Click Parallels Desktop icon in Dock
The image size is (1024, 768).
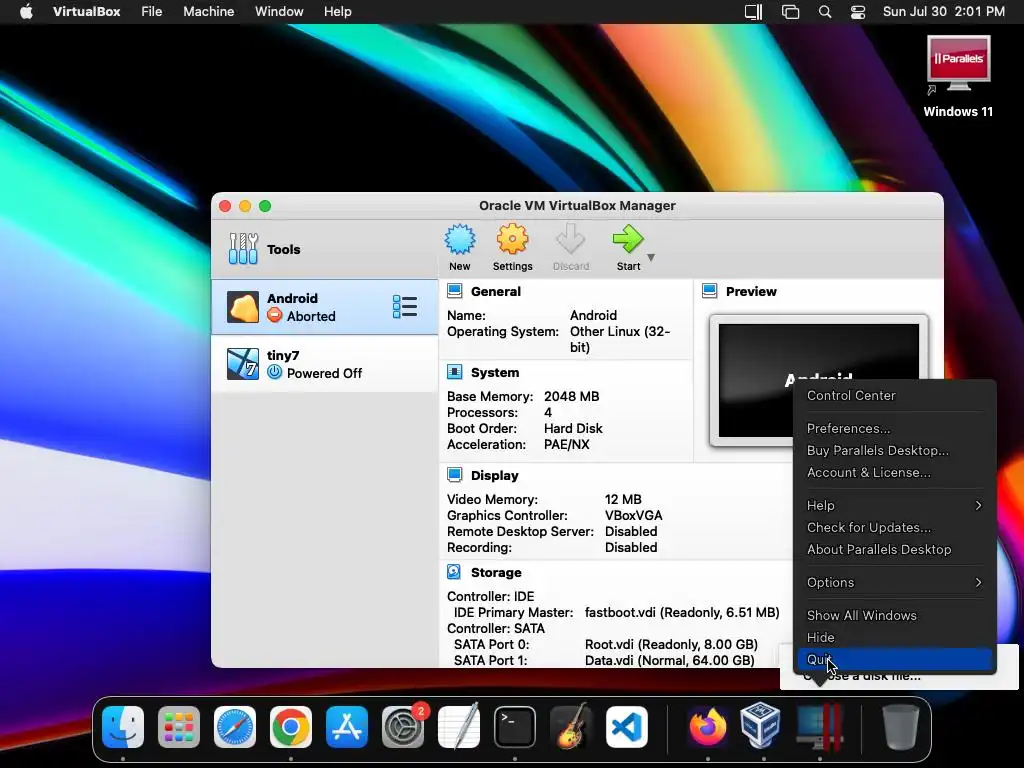pyautogui.click(x=819, y=726)
